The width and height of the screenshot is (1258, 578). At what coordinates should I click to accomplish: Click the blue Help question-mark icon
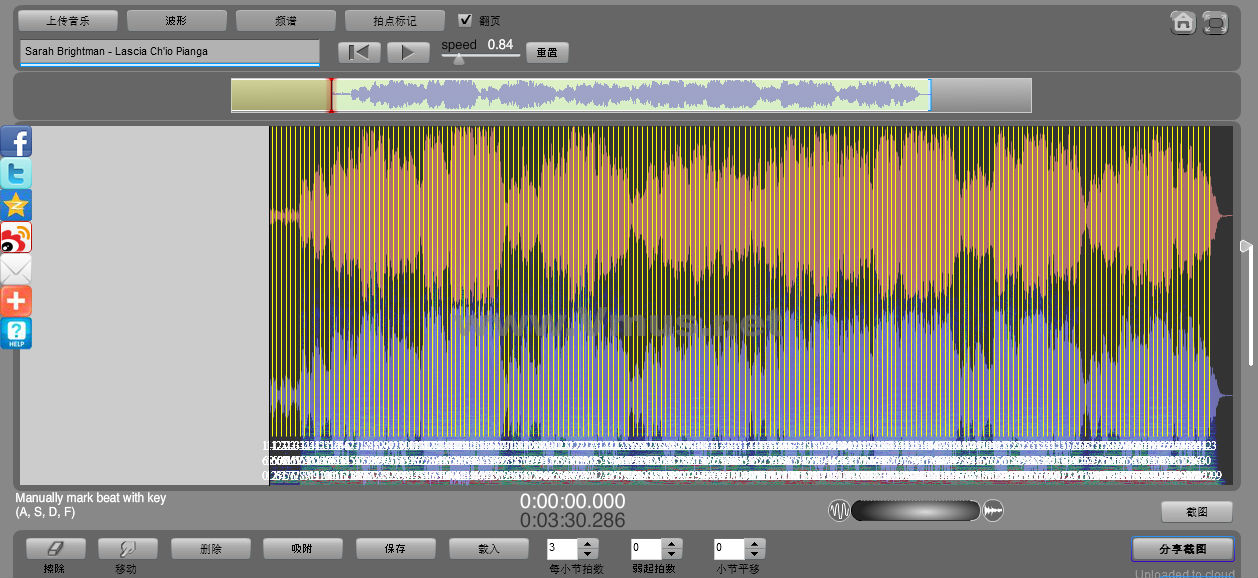click(16, 333)
